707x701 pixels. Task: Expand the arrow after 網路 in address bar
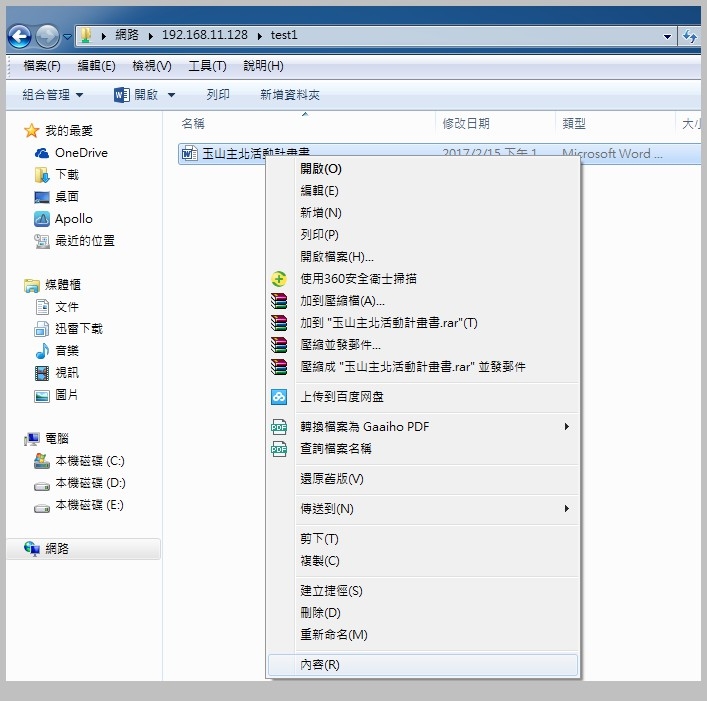pos(151,36)
